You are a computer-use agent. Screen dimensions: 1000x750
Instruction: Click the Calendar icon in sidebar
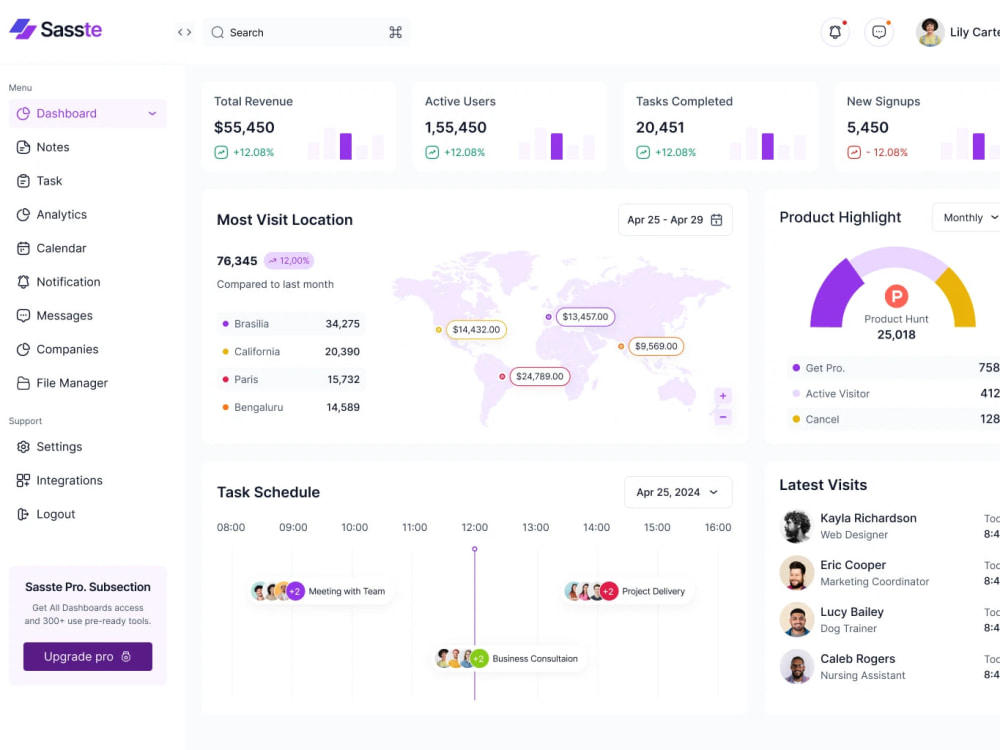pyautogui.click(x=24, y=249)
